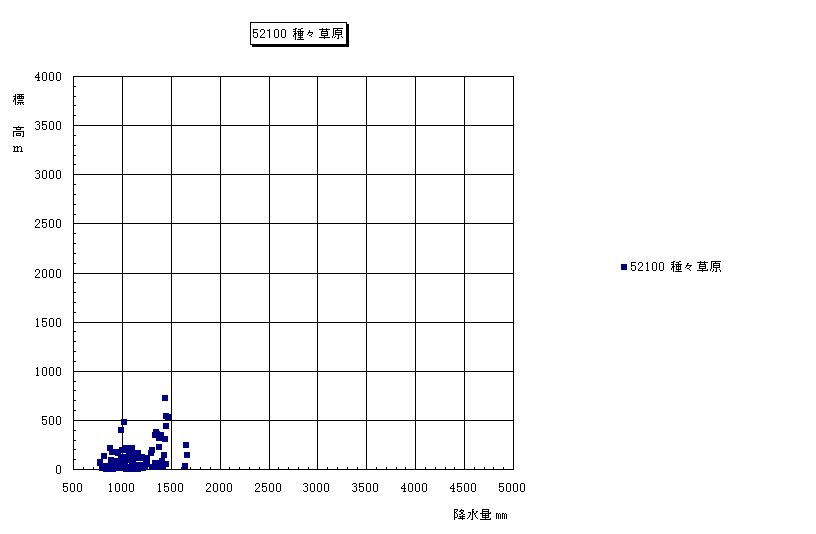Pick the 3000 label on horizontal axis

[x=317, y=488]
